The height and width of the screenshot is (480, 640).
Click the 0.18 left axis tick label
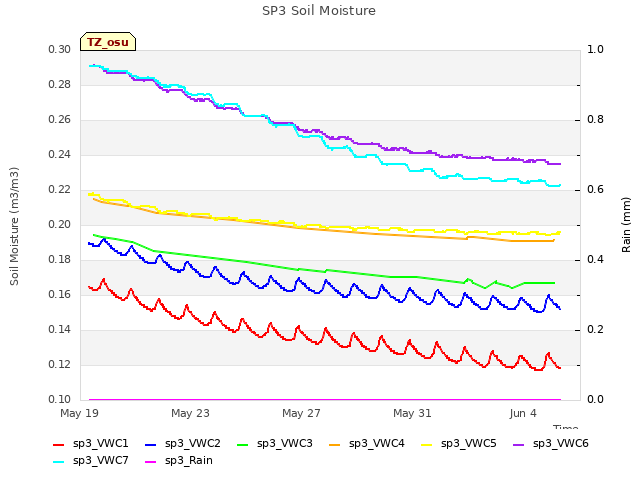coord(60,260)
